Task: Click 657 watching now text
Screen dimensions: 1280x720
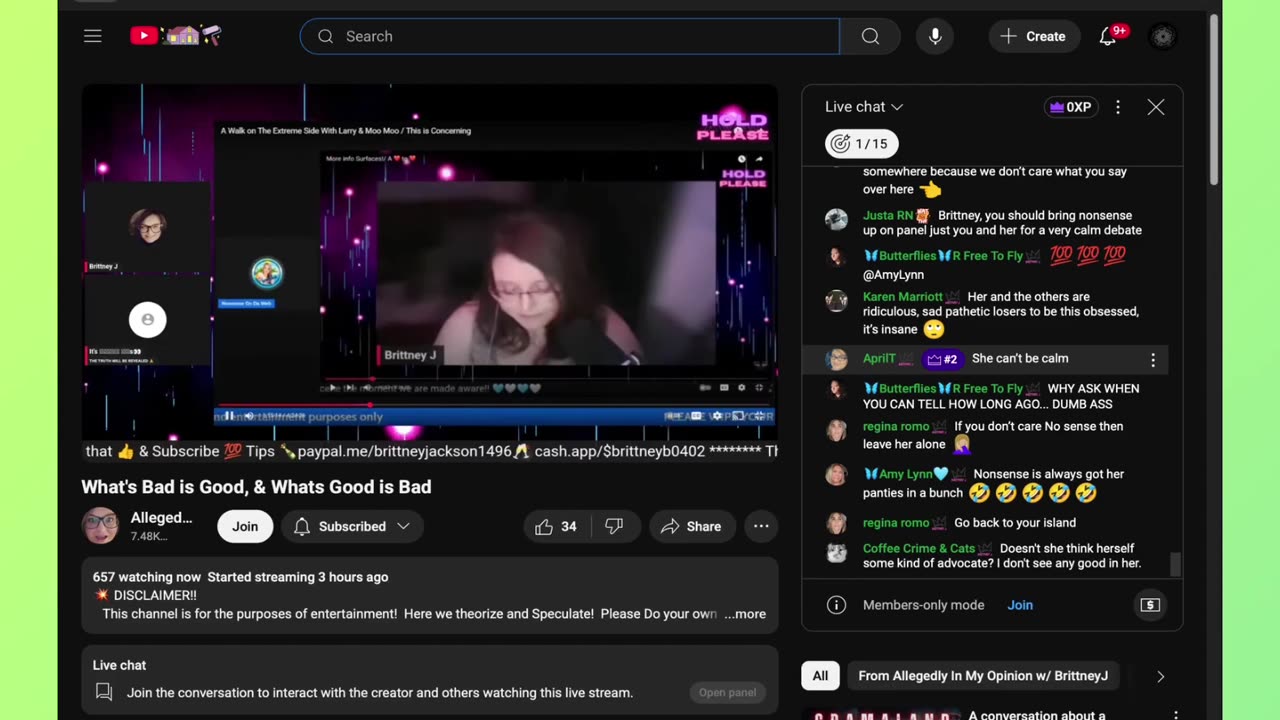Action: pos(147,577)
